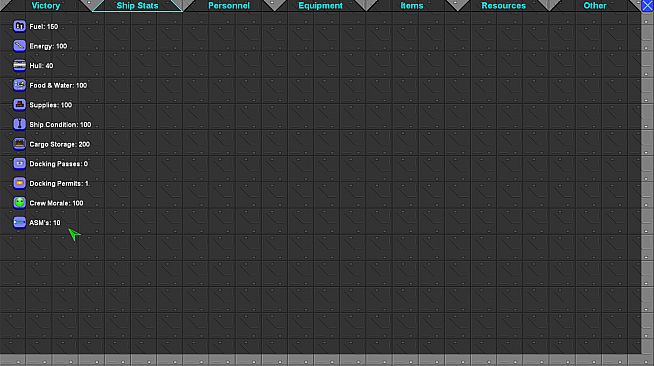Viewport: 654px width, 366px height.
Task: Click the 'Fuel: 150' text
Action: 44,27
